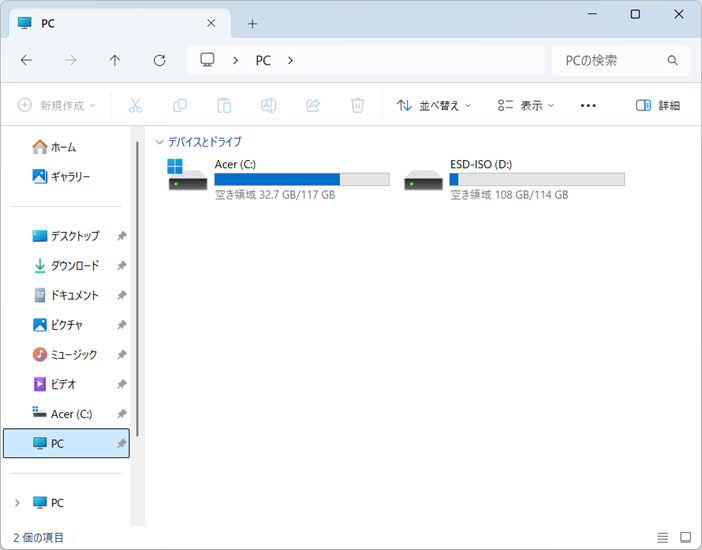Screen dimensions: 702x550
Task: Open ダウンロード folder in sidebar
Action: point(74,266)
